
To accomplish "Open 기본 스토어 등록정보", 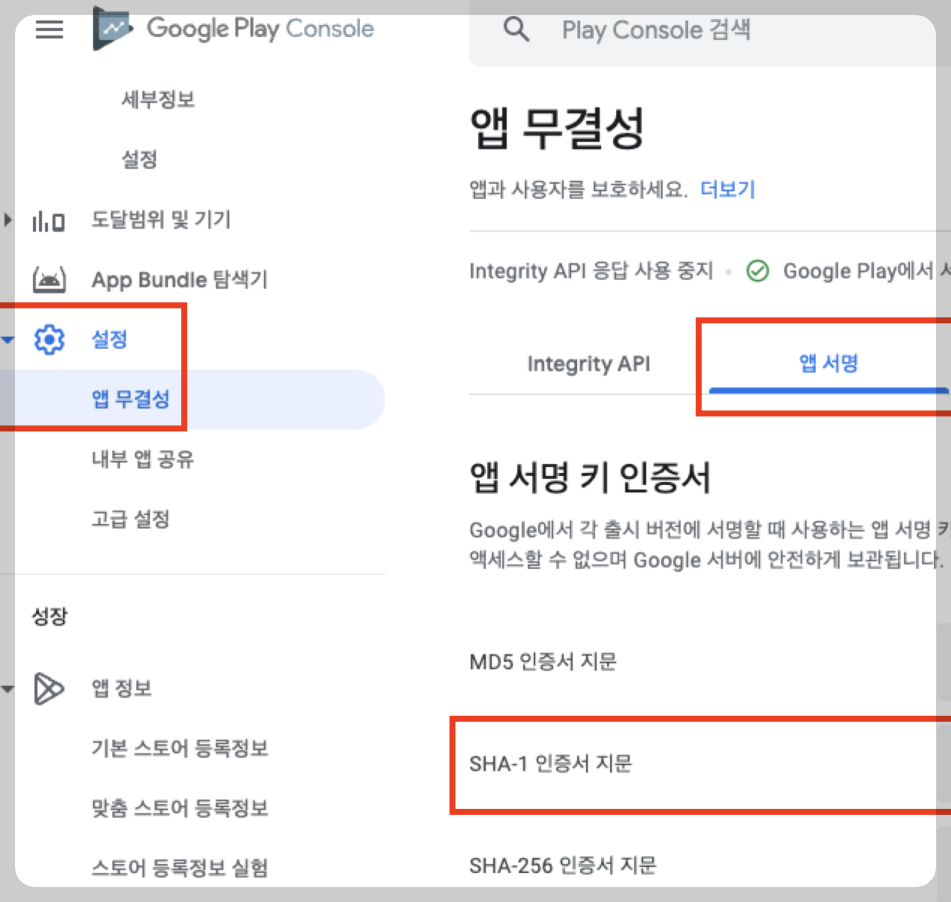I will 180,748.
